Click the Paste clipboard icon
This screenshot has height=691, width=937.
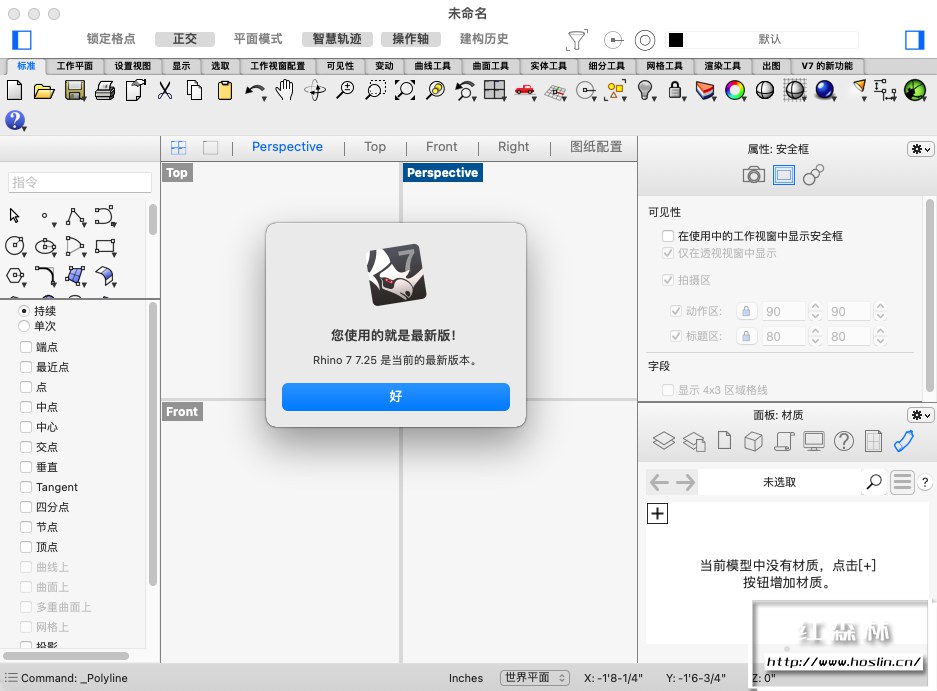225,91
